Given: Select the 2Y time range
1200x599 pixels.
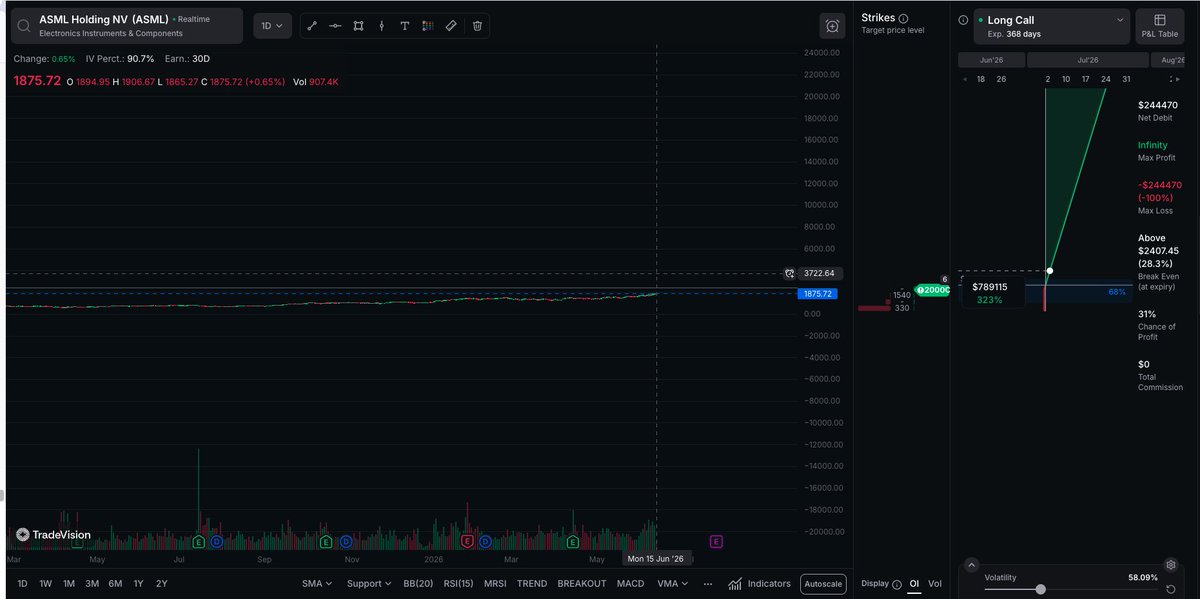Looking at the screenshot, I should coord(161,583).
